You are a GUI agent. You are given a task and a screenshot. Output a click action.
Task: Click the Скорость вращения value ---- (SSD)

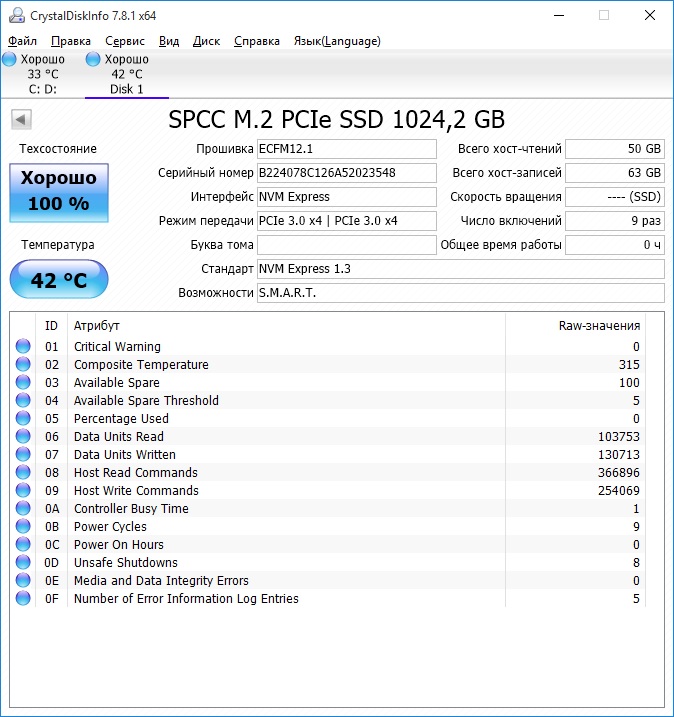click(615, 197)
